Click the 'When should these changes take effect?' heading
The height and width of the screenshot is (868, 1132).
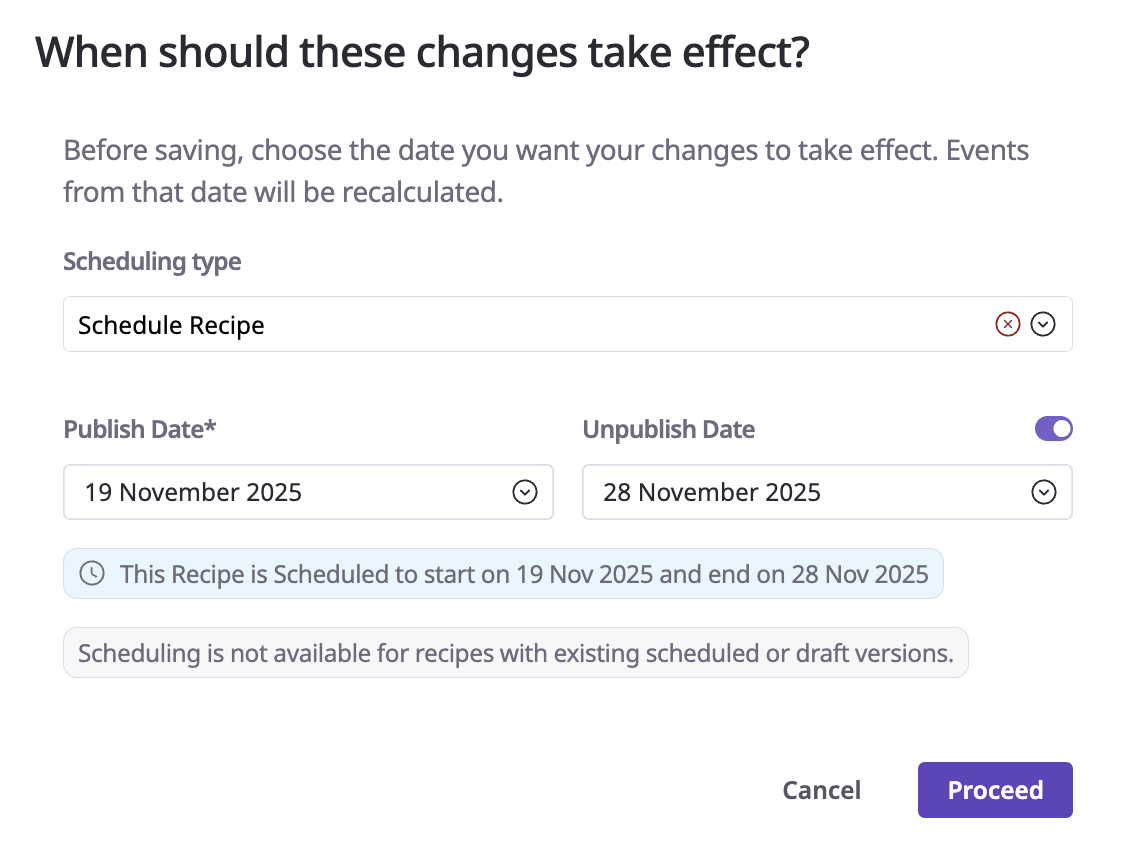click(x=421, y=53)
